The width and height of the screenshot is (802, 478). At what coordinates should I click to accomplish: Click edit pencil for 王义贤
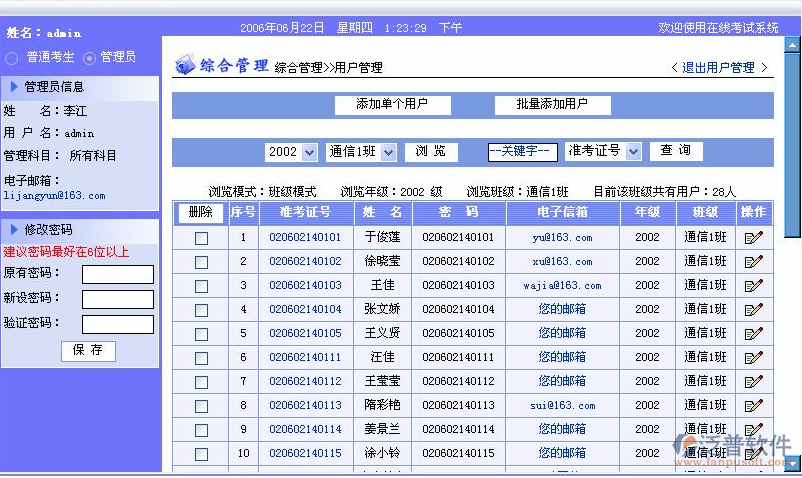point(753,334)
